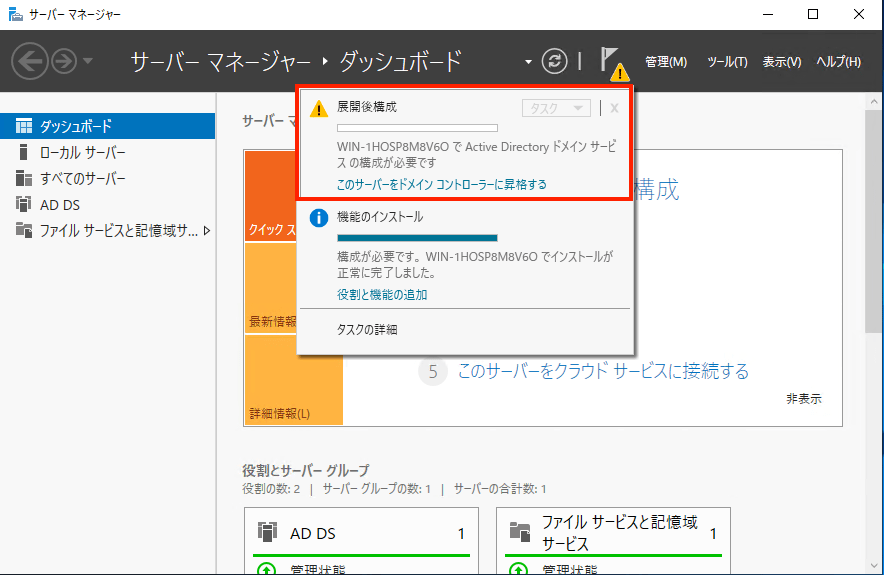This screenshot has height=575, width=884.
Task: Click the step 5 number circle
Action: (x=433, y=371)
